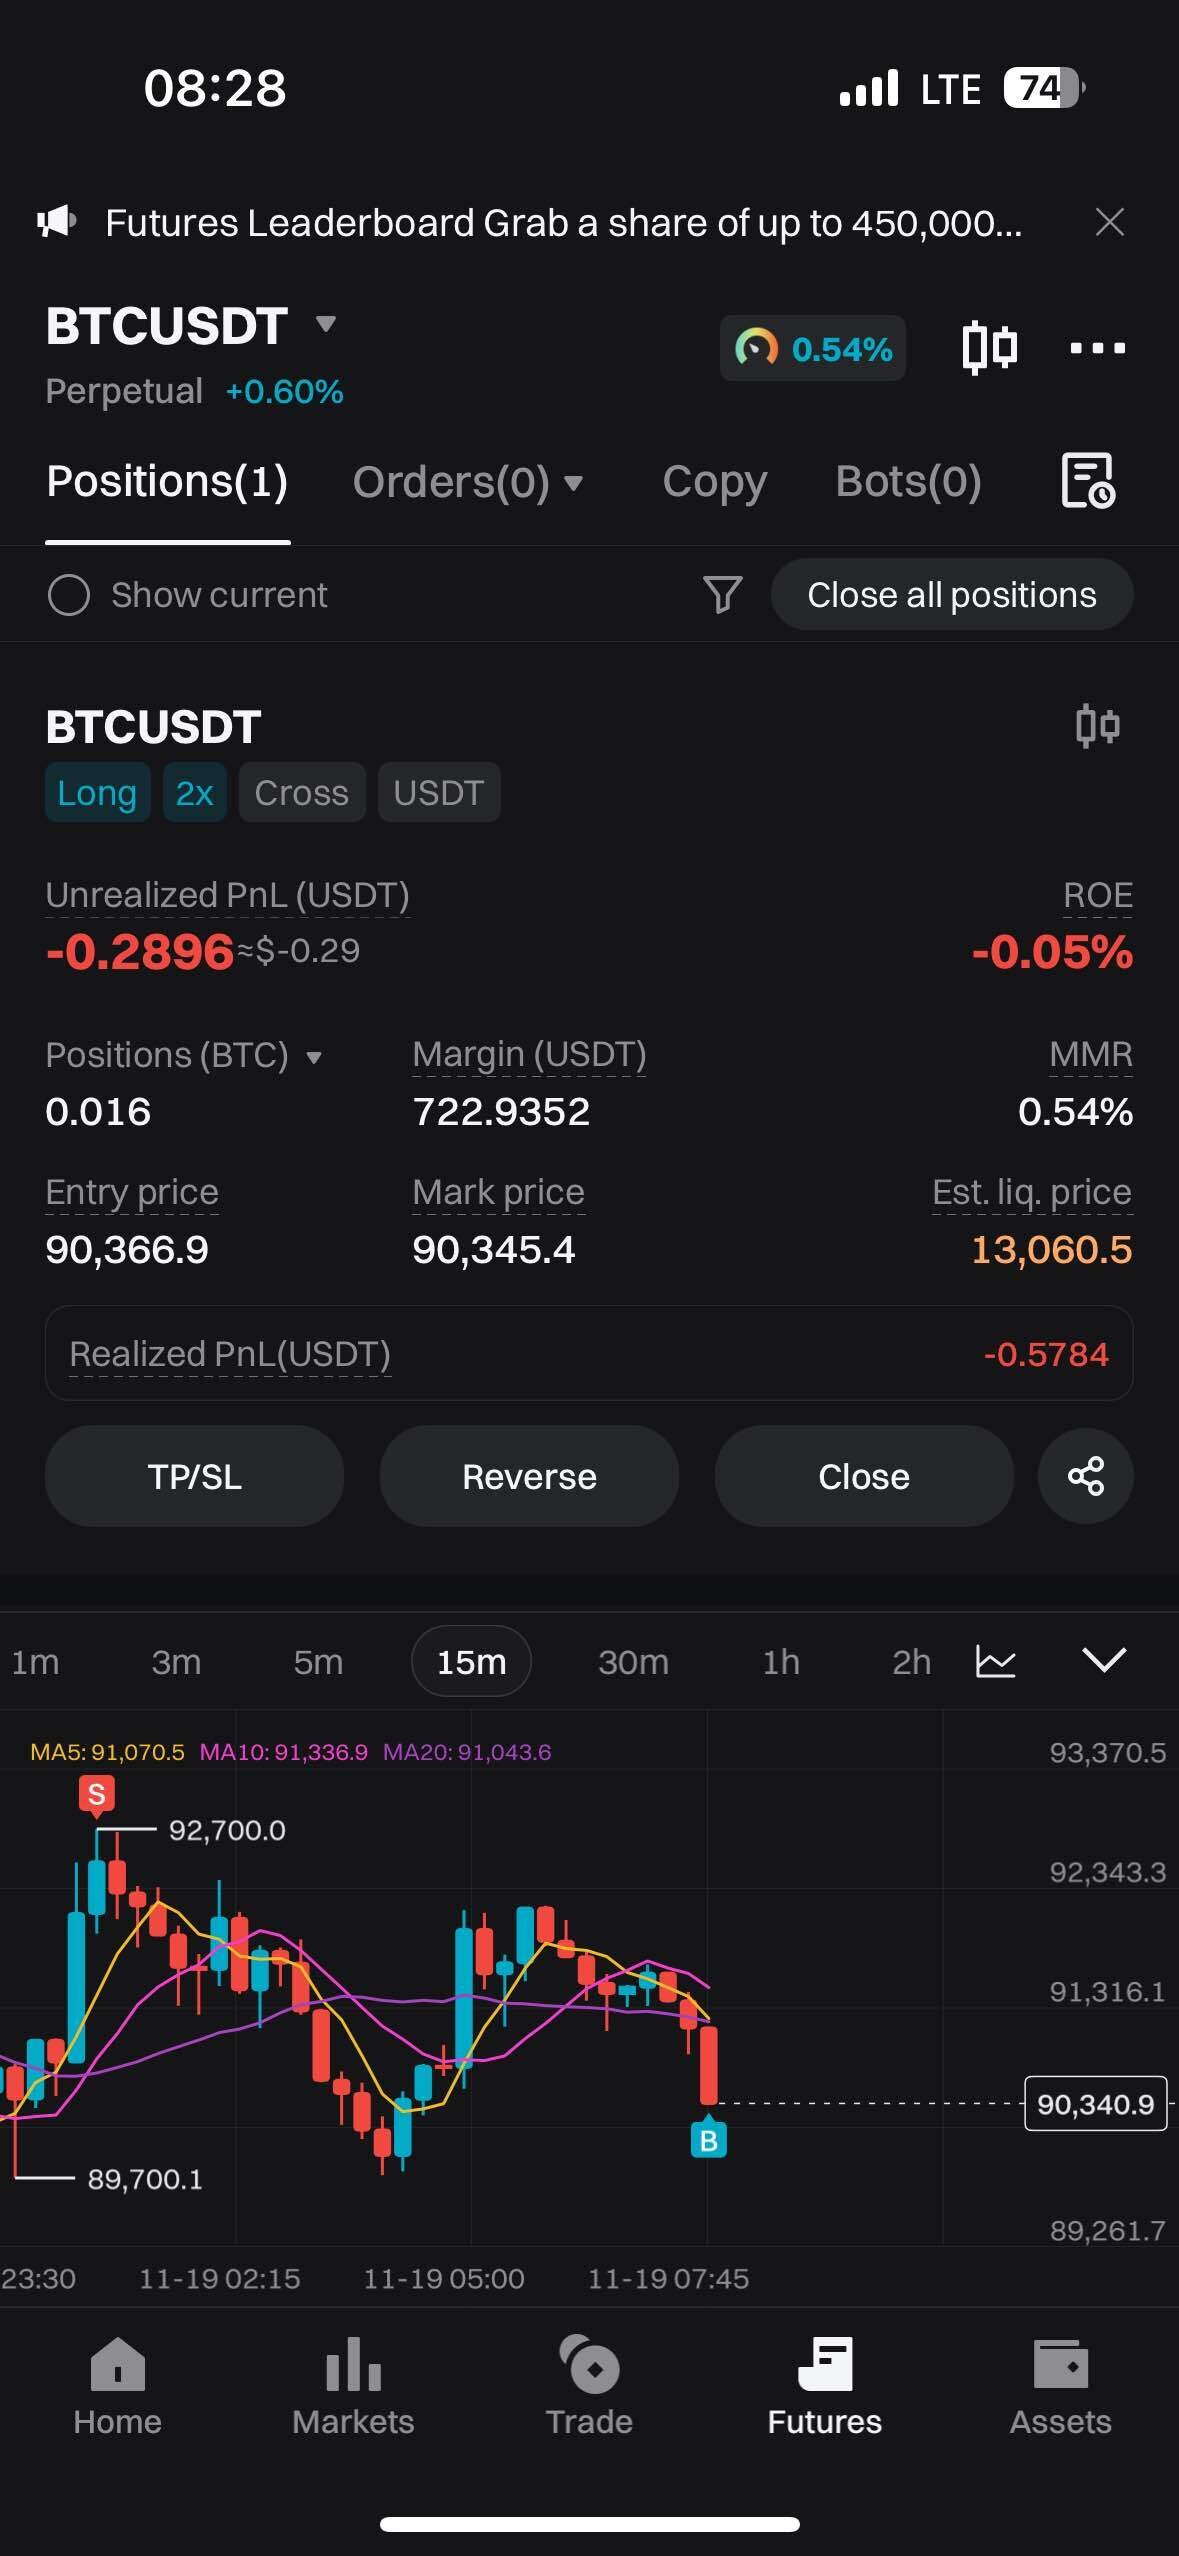
Task: Open the three-dot more options menu
Action: 1097,348
